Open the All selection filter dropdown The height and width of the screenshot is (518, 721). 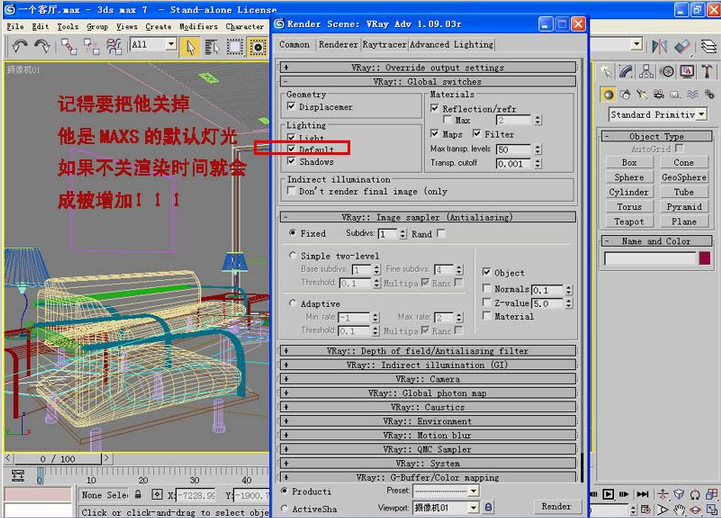(171, 44)
